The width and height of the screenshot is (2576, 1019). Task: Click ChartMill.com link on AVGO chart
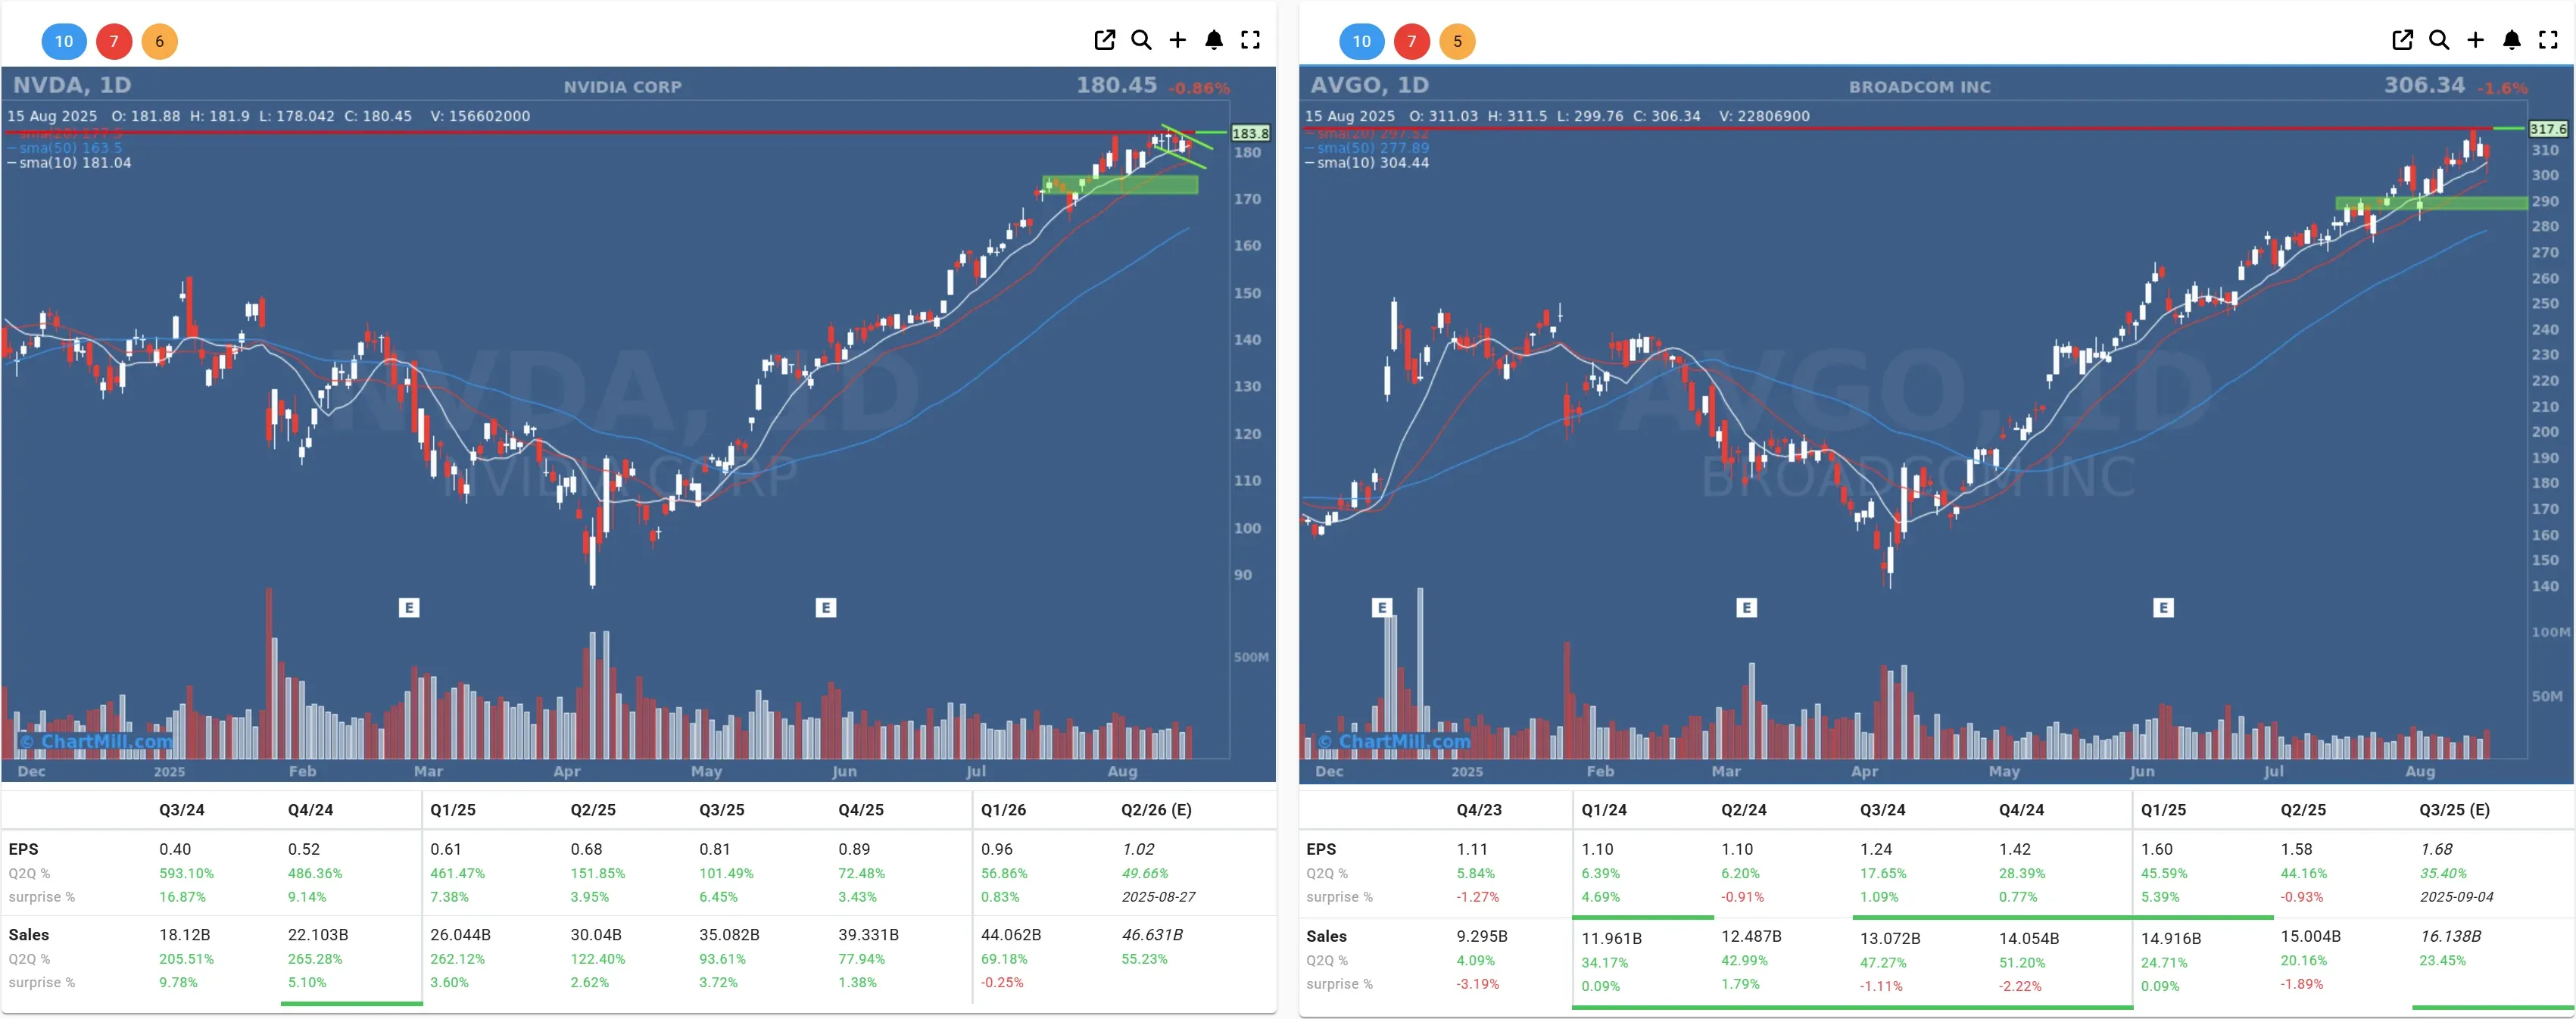(x=1394, y=741)
